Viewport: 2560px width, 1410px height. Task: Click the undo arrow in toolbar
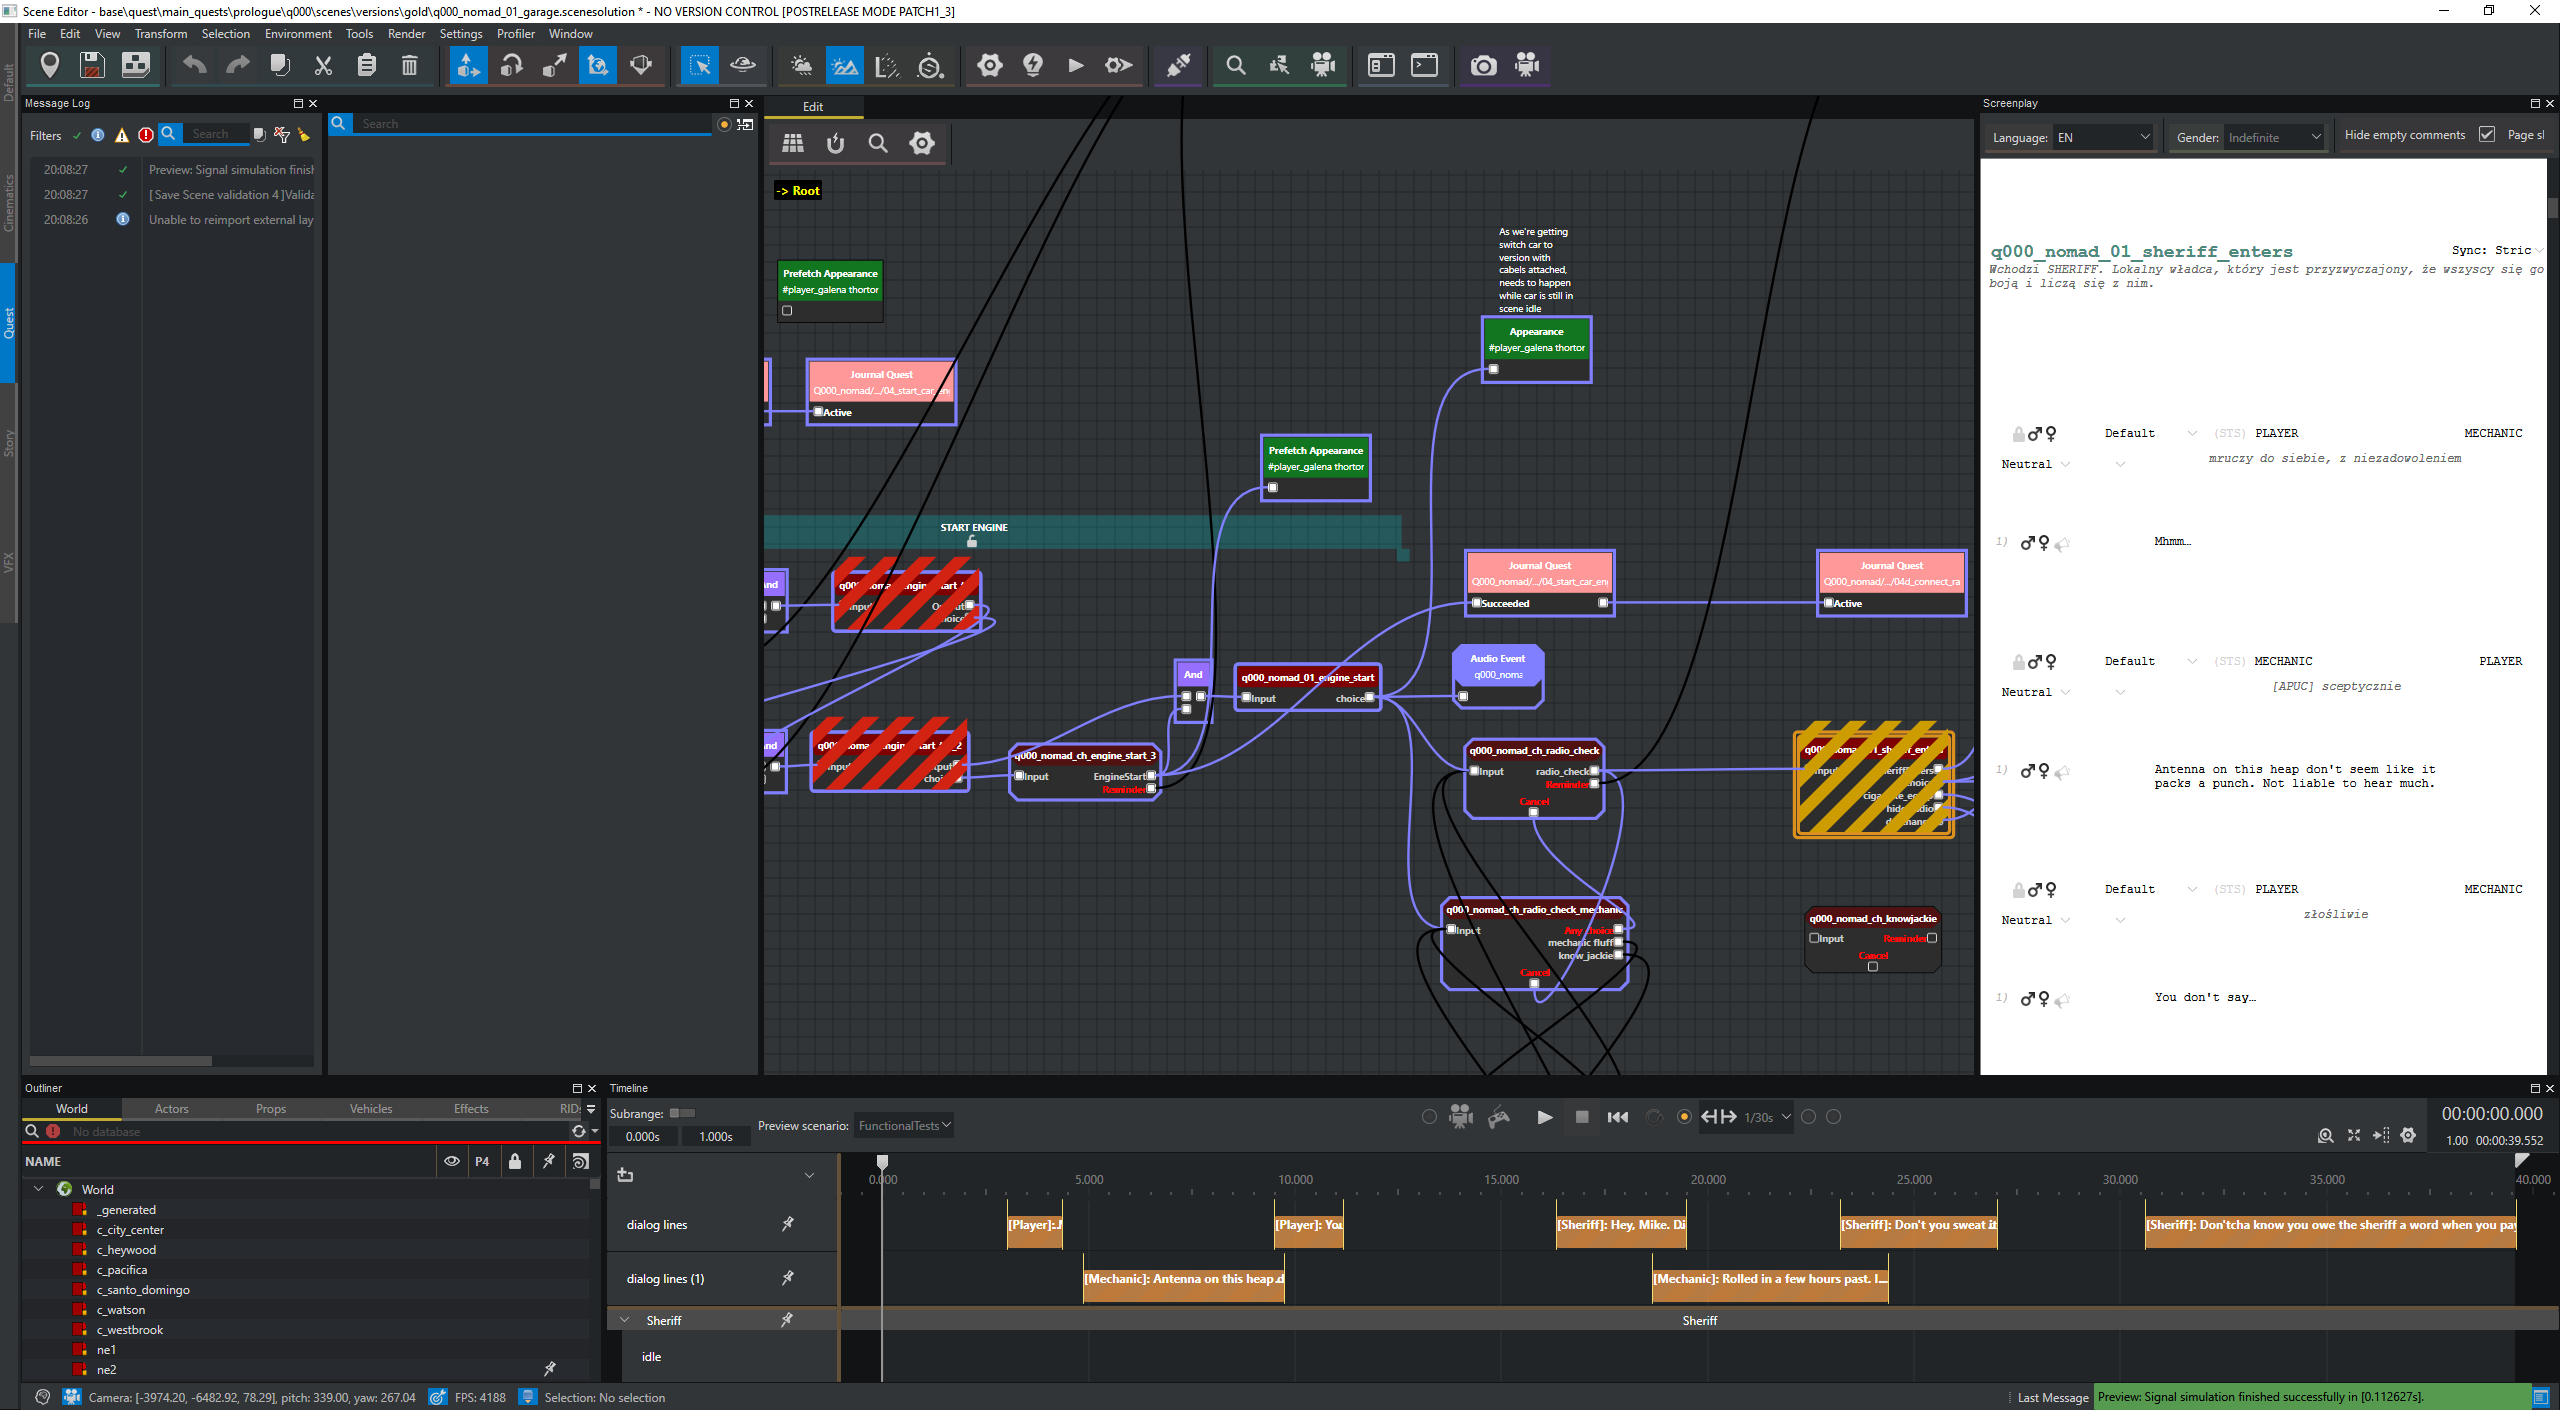pyautogui.click(x=194, y=66)
